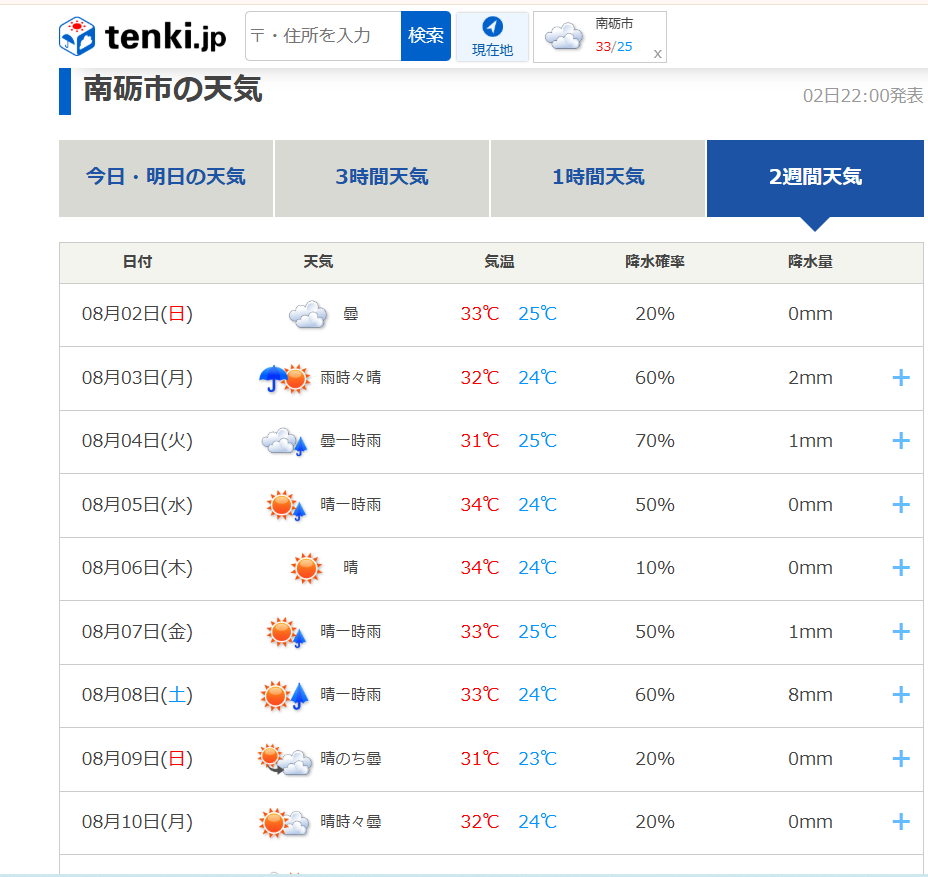
Task: Switch to 3時間天気 tab
Action: [x=382, y=178]
